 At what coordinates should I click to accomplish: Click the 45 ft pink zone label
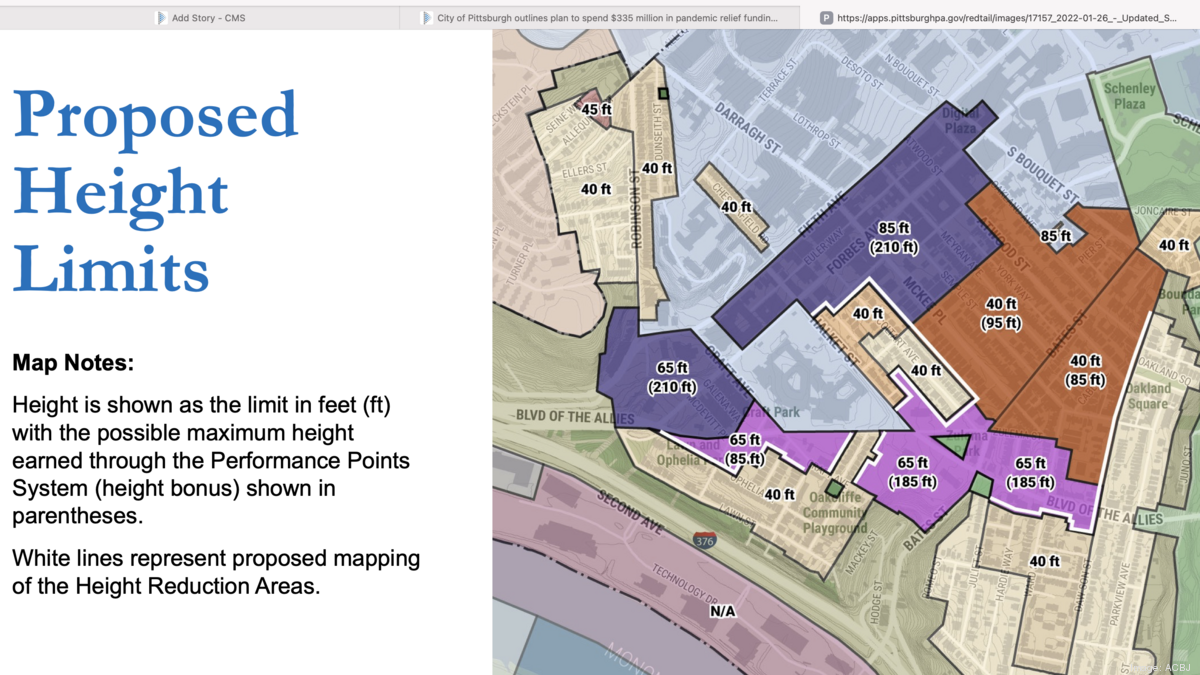coord(595,109)
